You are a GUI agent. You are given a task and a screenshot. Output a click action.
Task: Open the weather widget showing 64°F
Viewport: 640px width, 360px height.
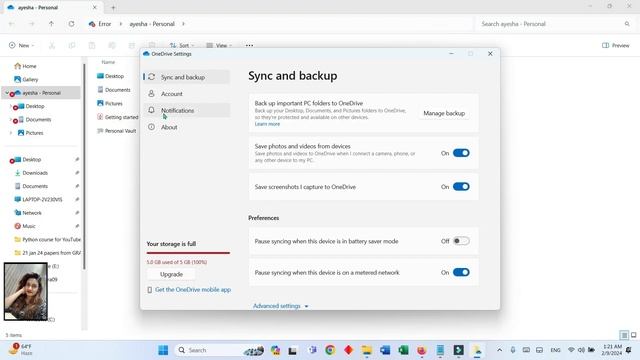tap(20, 349)
